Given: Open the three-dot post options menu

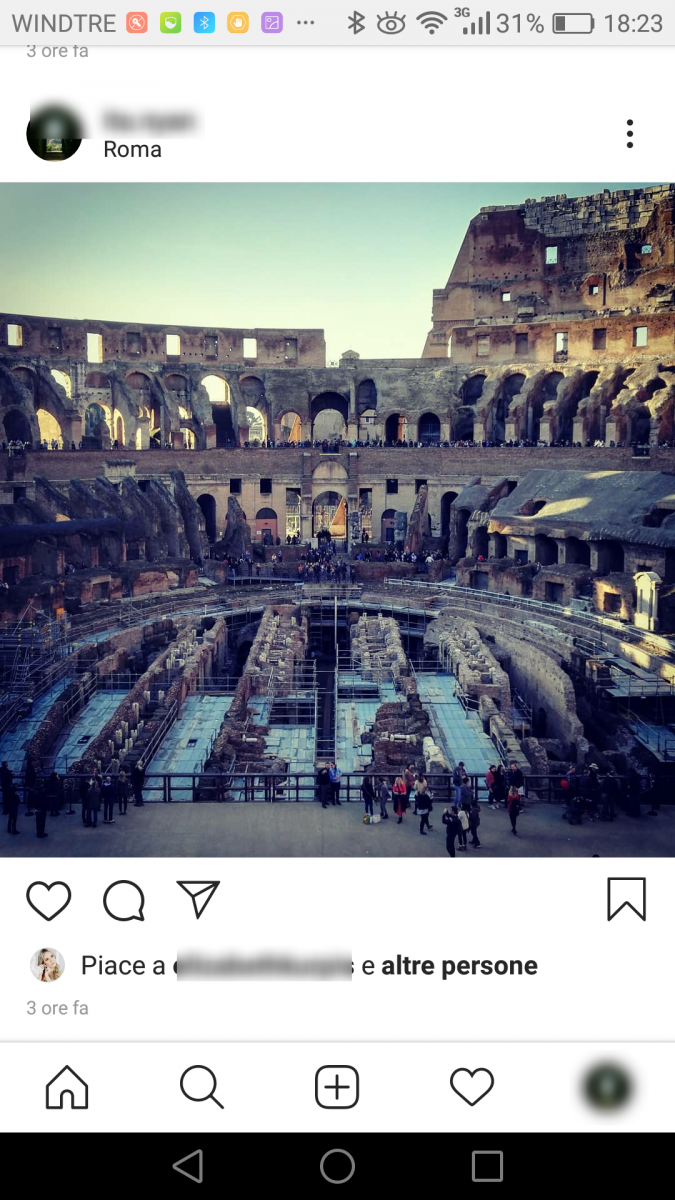Looking at the screenshot, I should pyautogui.click(x=630, y=134).
